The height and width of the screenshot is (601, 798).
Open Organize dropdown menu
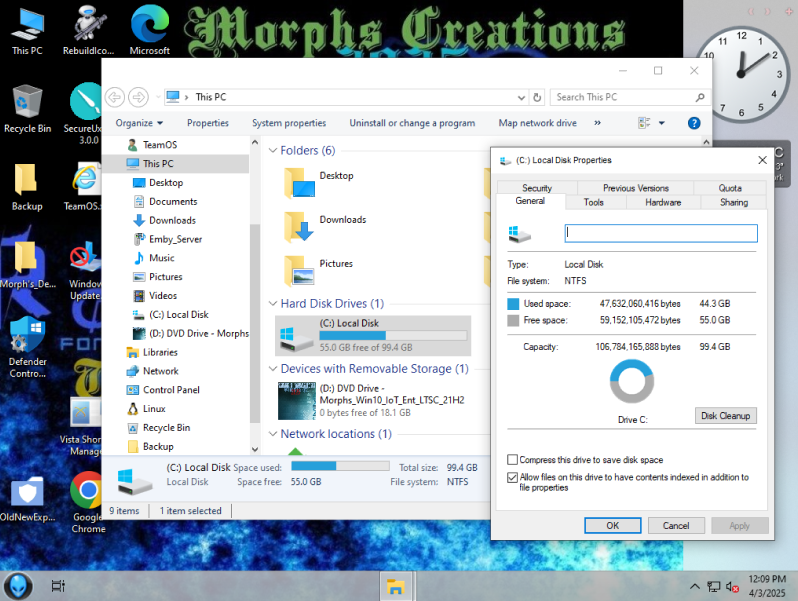tap(139, 123)
